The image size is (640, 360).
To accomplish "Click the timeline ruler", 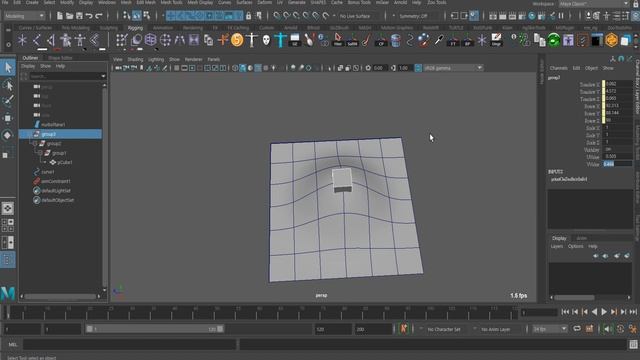I will pyautogui.click(x=261, y=312).
